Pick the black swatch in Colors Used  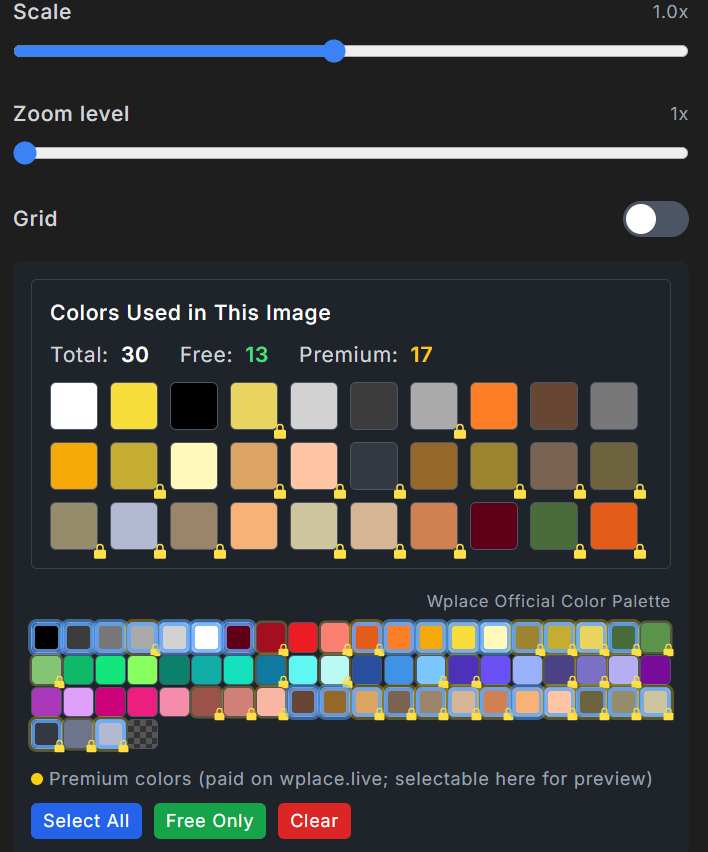194,406
